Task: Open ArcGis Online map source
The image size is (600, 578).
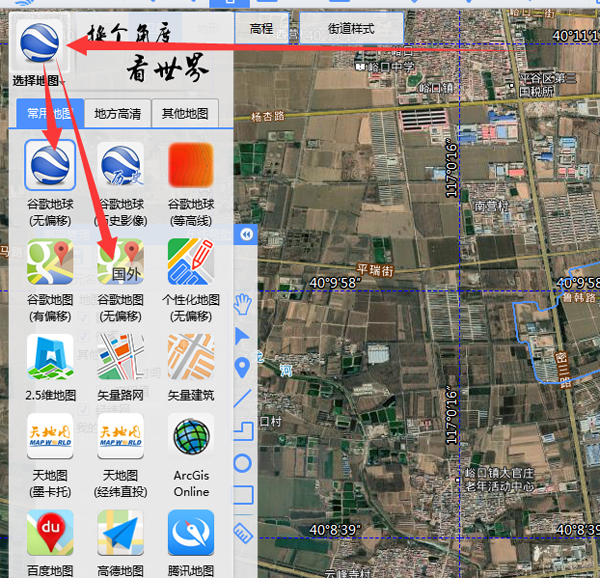Action: [x=191, y=436]
